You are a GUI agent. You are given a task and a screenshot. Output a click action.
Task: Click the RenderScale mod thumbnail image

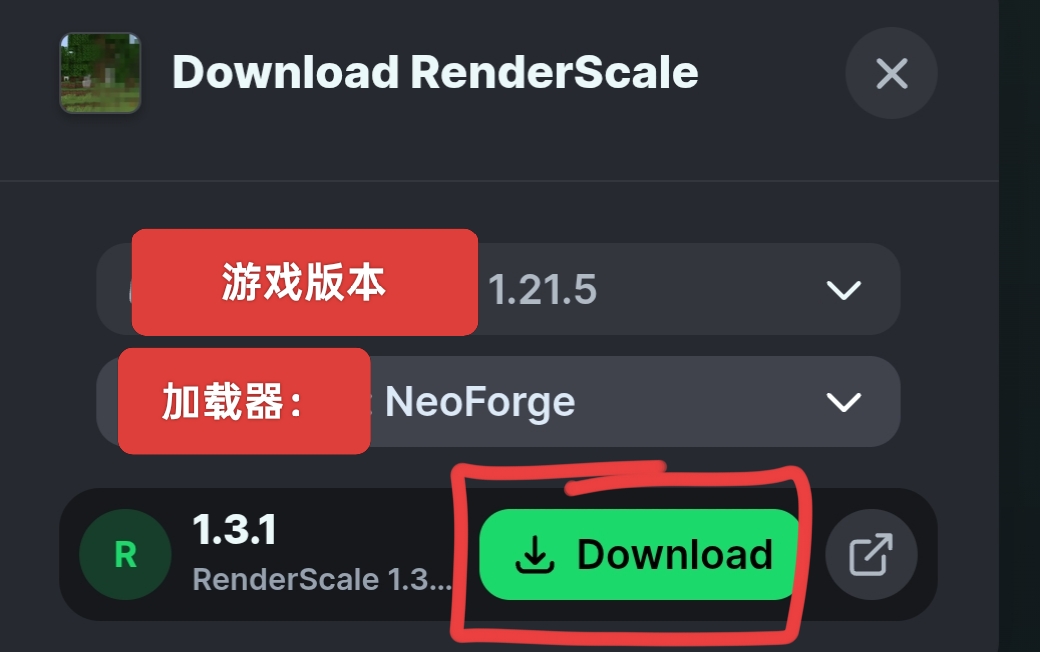pyautogui.click(x=100, y=73)
